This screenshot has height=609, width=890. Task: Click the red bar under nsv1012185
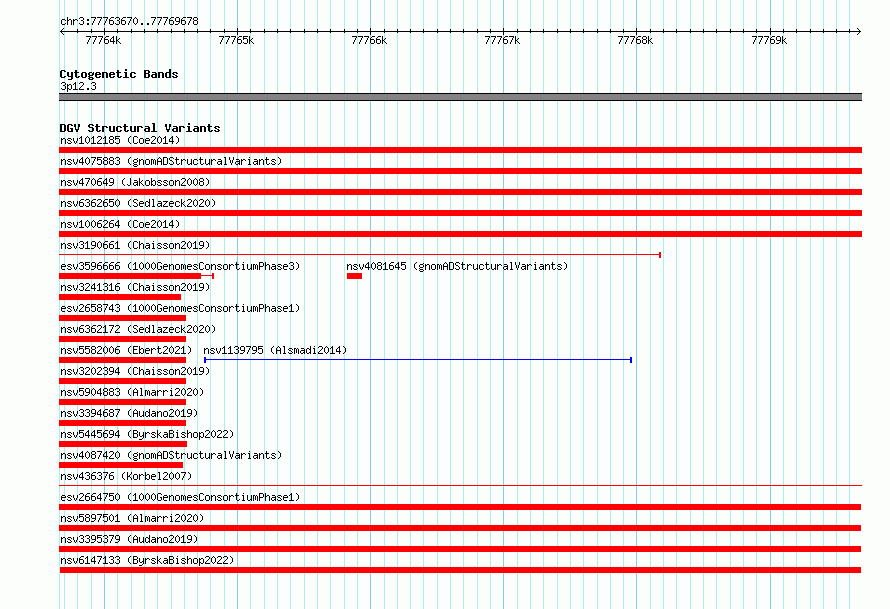point(460,150)
